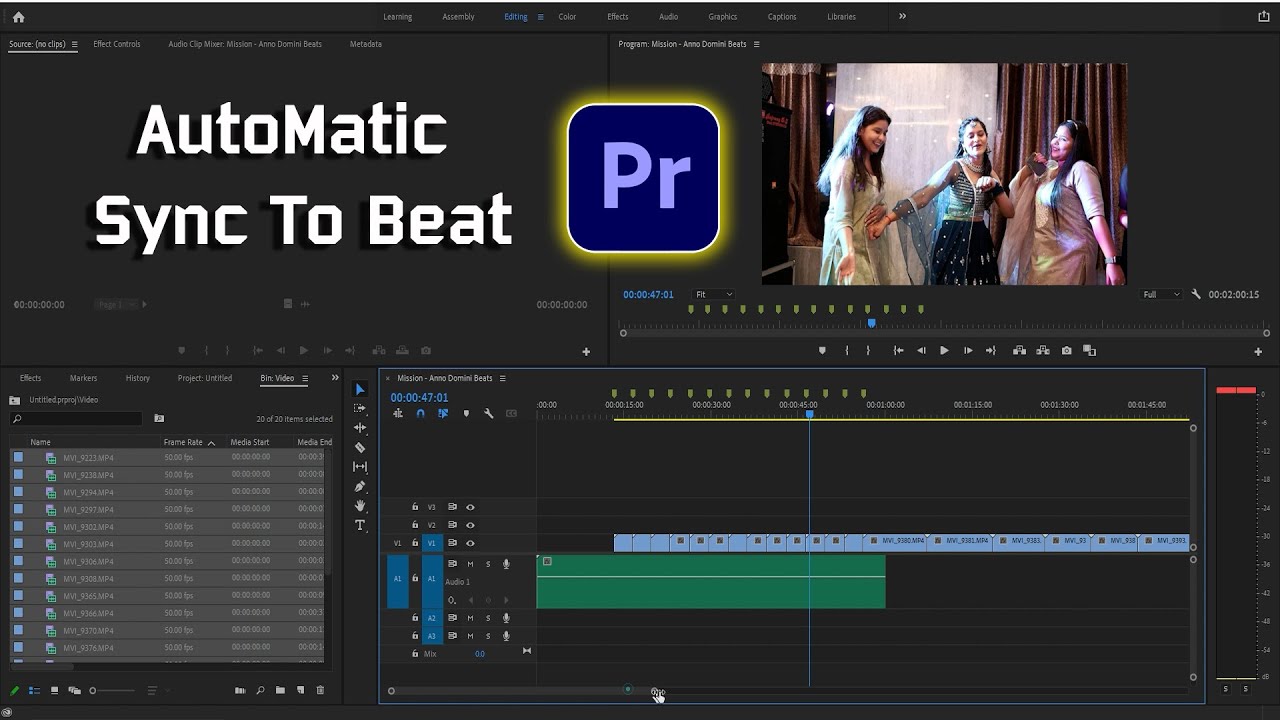Select the Hand tool
This screenshot has width=1280, height=720.
360,506
